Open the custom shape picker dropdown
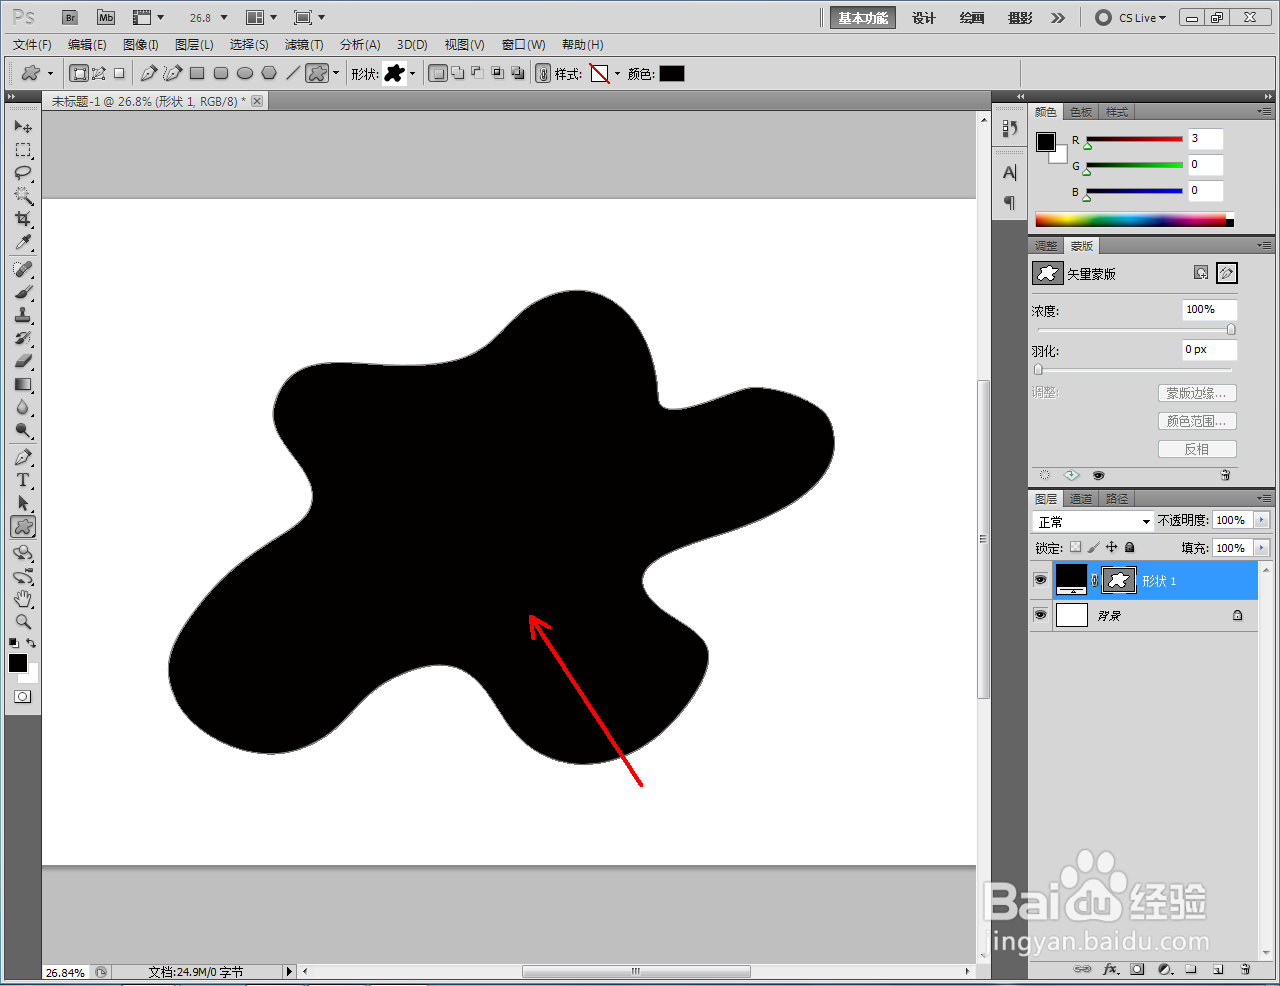 [412, 73]
